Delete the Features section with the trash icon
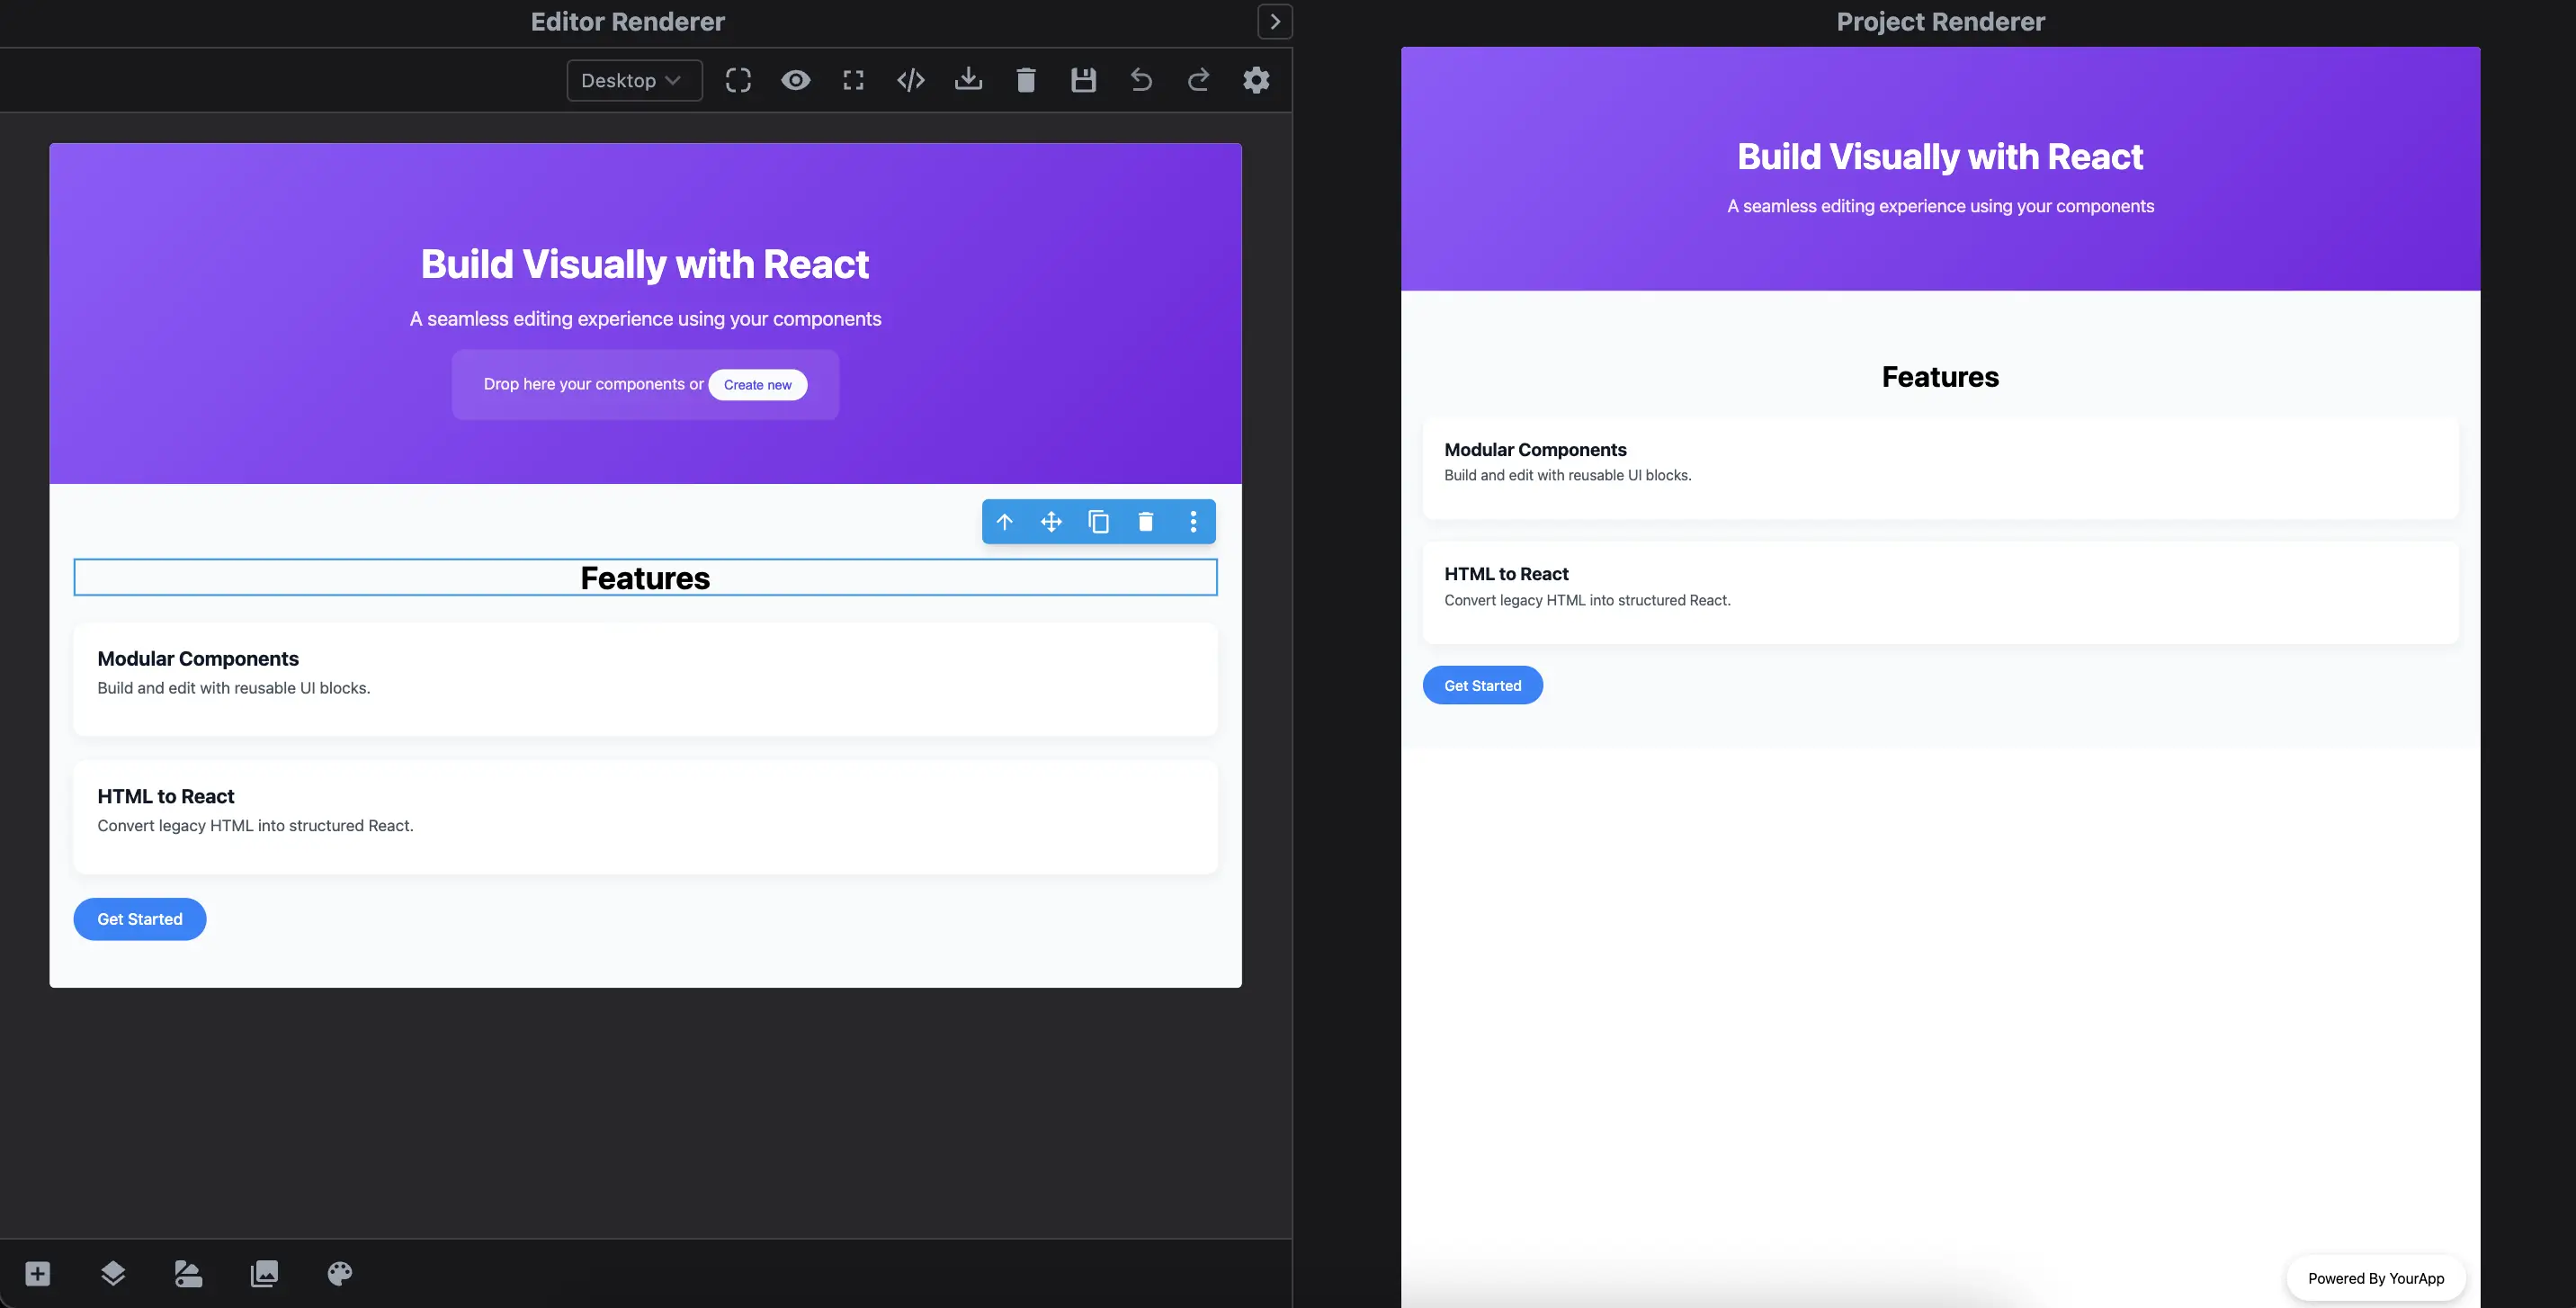2576x1308 pixels. tap(1146, 521)
